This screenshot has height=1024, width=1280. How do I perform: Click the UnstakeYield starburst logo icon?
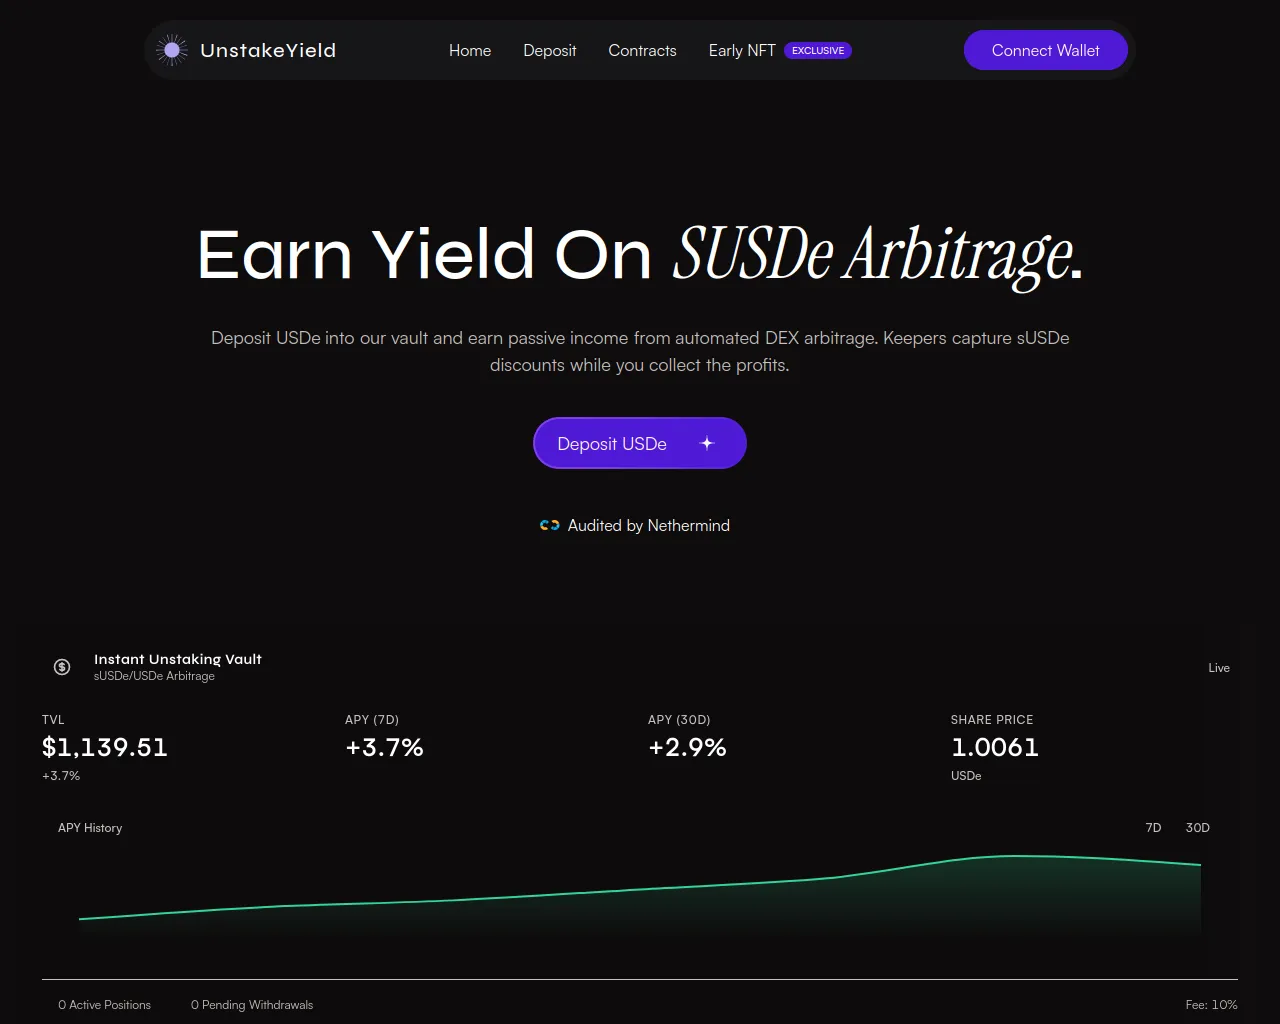click(x=172, y=50)
